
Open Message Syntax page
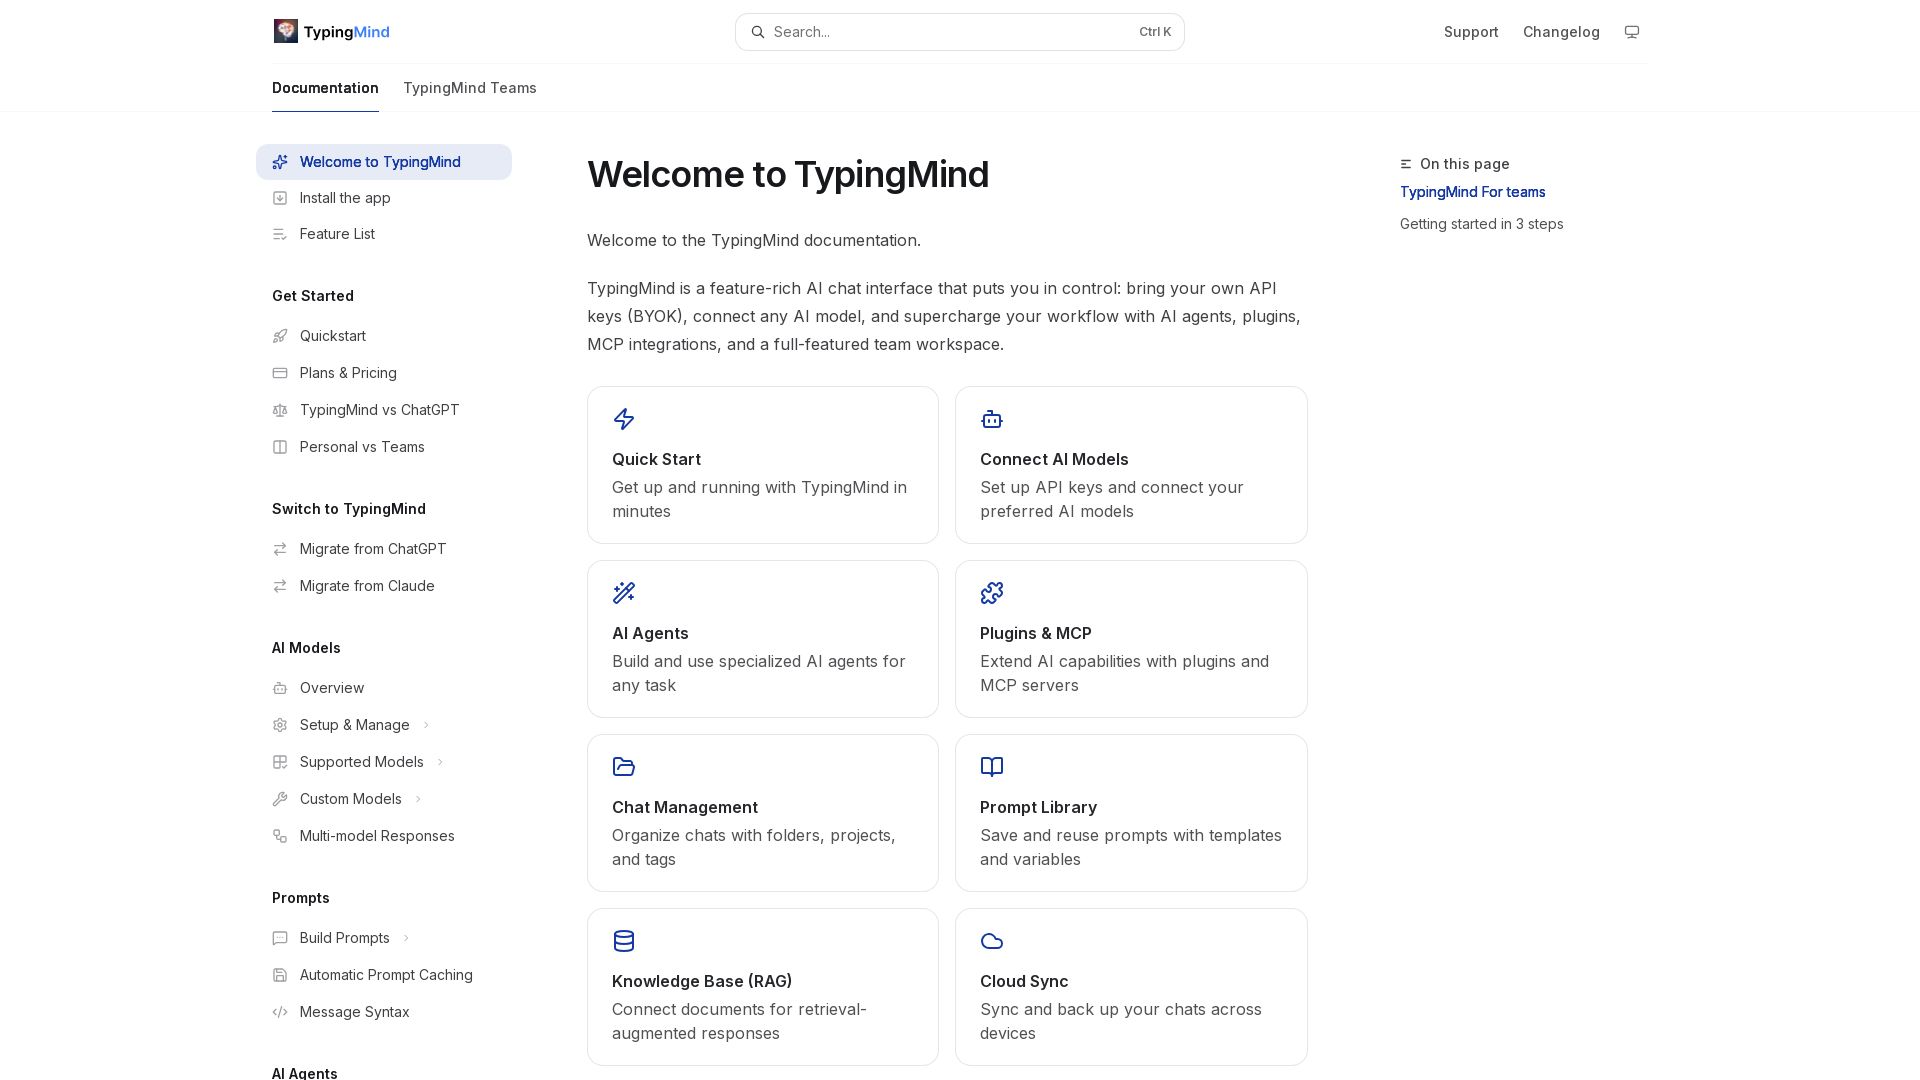[x=384, y=1012]
